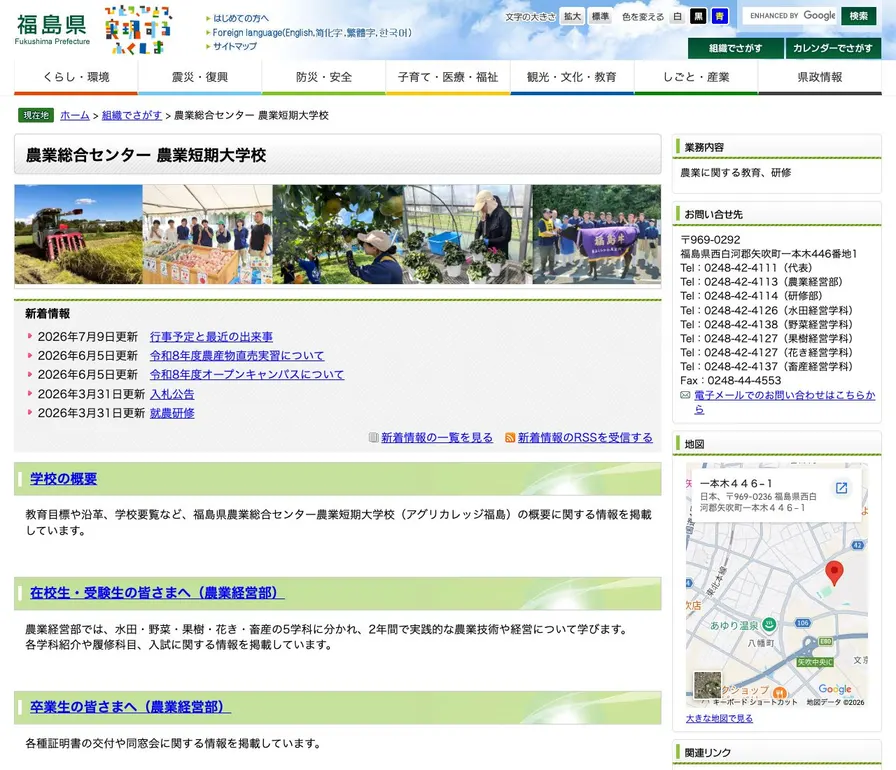Open 組織でさがす green button
This screenshot has height=770, width=896.
tap(735, 49)
